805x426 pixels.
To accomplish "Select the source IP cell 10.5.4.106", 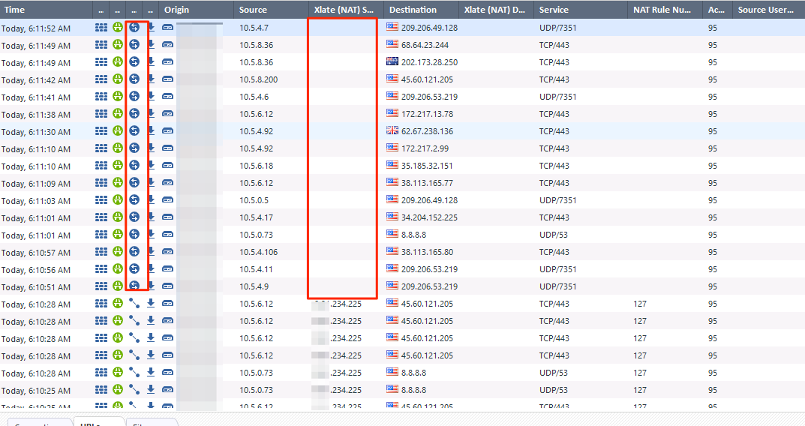I will (x=259, y=252).
